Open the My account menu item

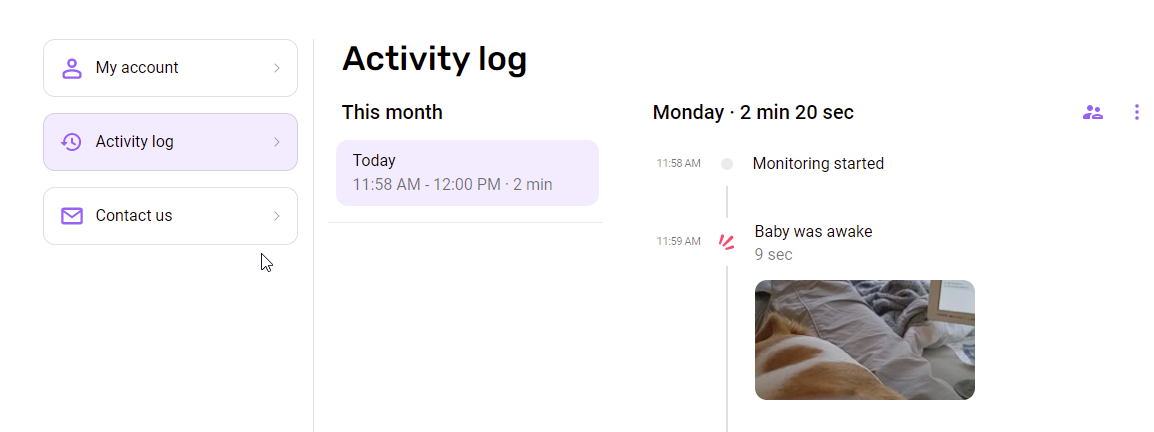(170, 68)
